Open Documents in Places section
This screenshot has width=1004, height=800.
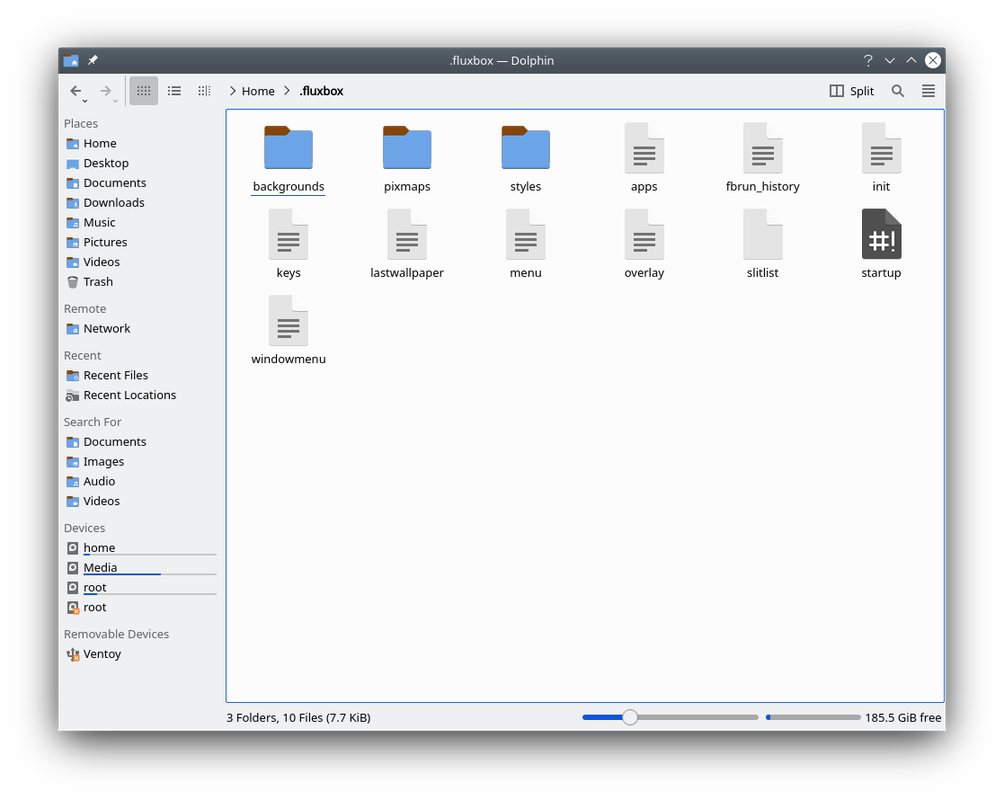point(141,183)
